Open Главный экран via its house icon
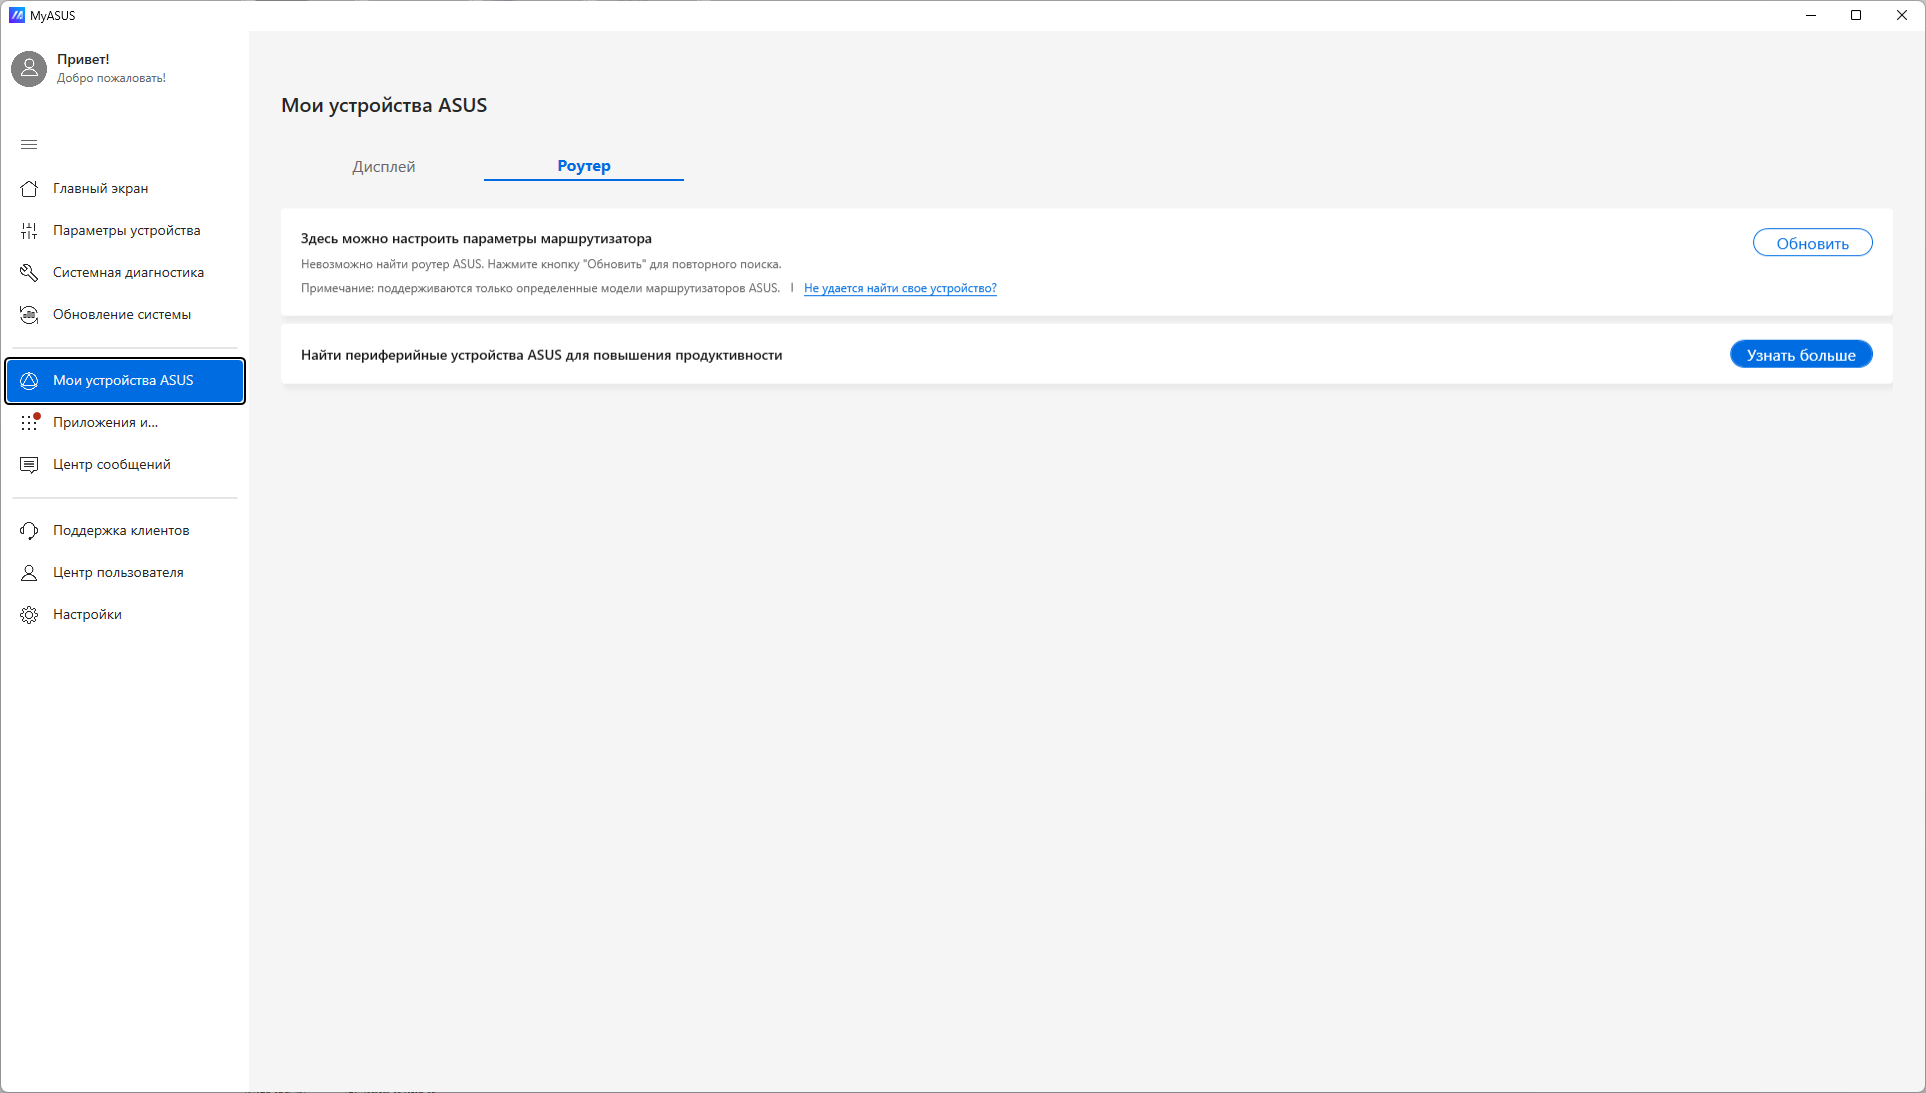The width and height of the screenshot is (1926, 1093). coord(29,189)
